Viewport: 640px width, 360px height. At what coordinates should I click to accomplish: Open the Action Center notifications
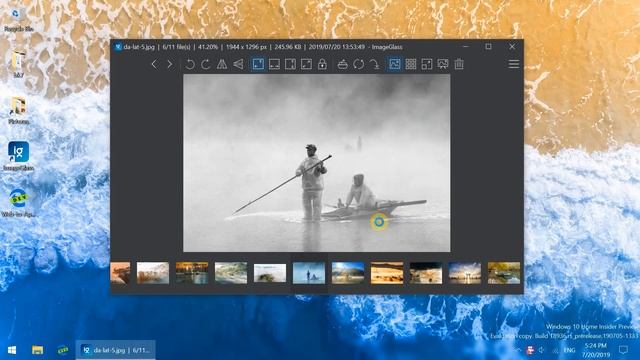tap(623, 350)
